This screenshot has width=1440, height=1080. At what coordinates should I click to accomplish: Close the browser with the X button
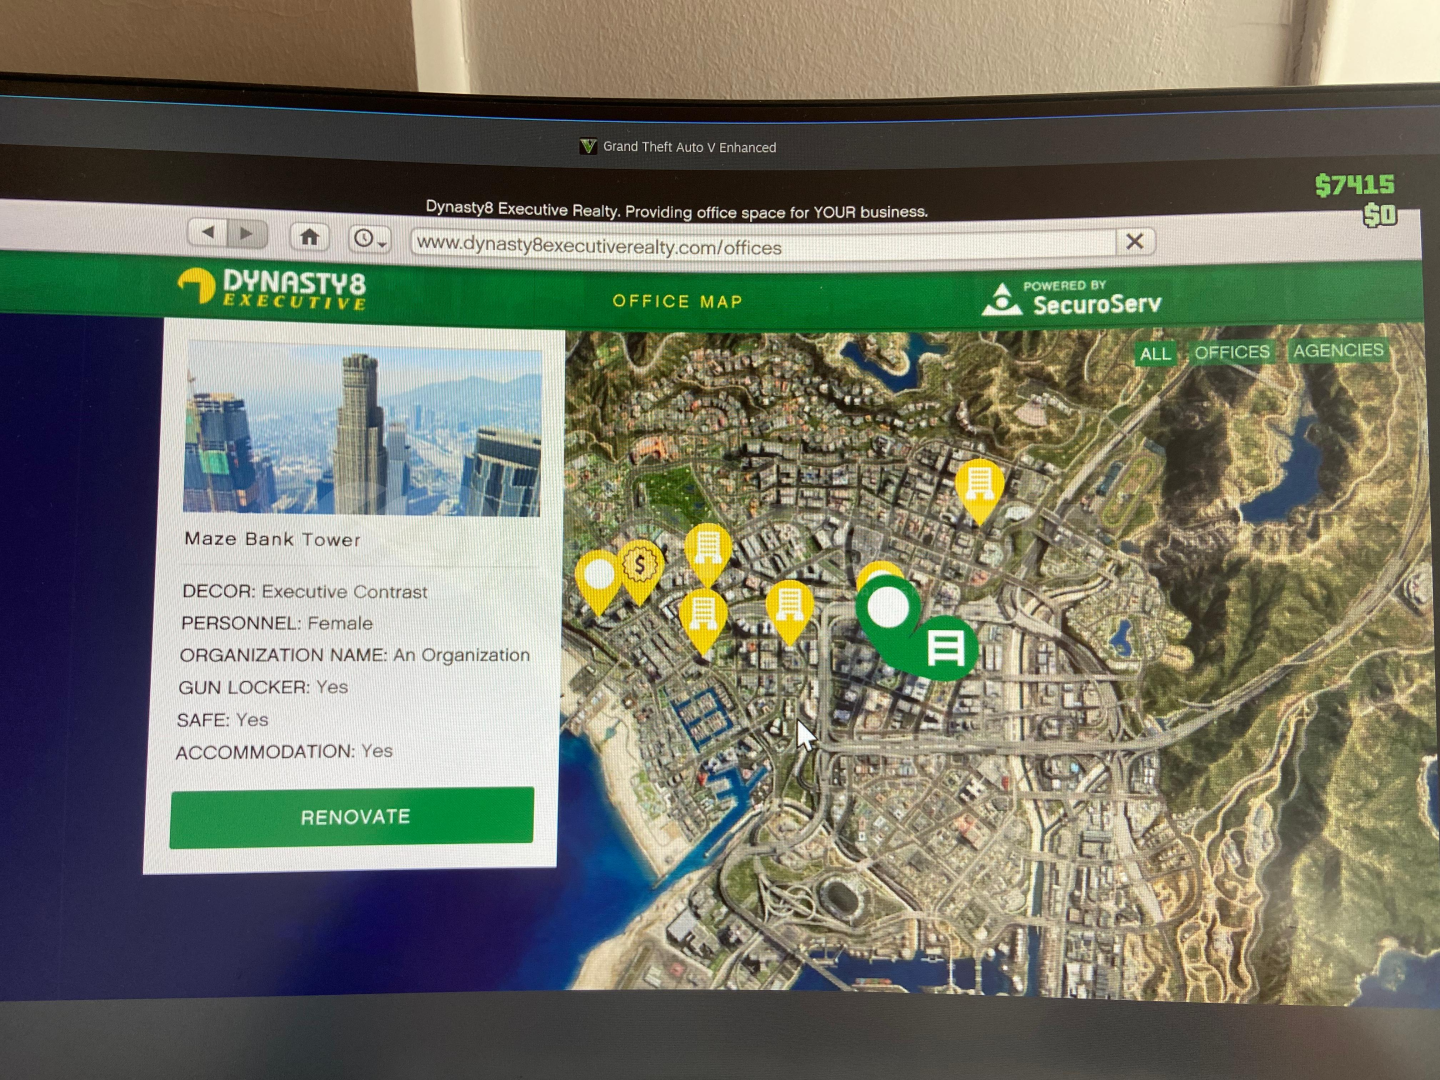tap(1135, 241)
